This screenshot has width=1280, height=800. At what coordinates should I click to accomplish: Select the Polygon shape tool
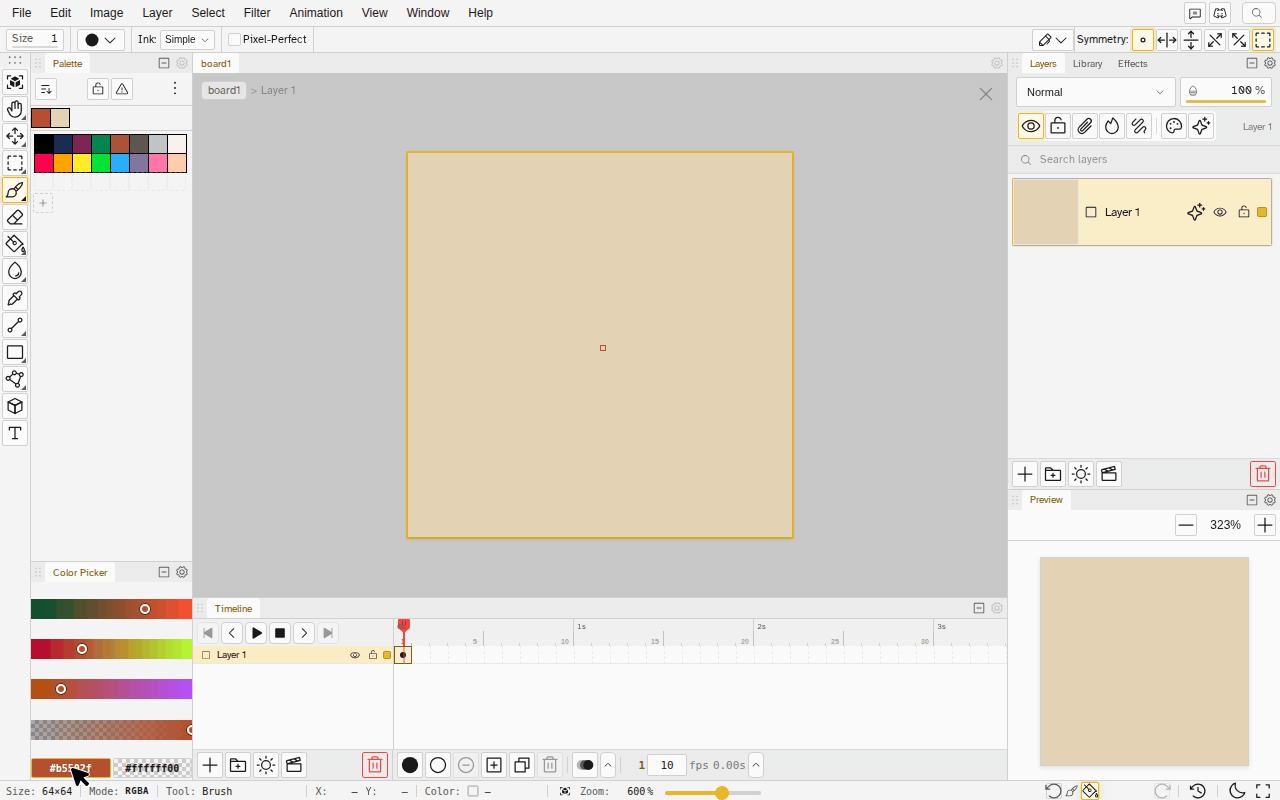coord(15,379)
